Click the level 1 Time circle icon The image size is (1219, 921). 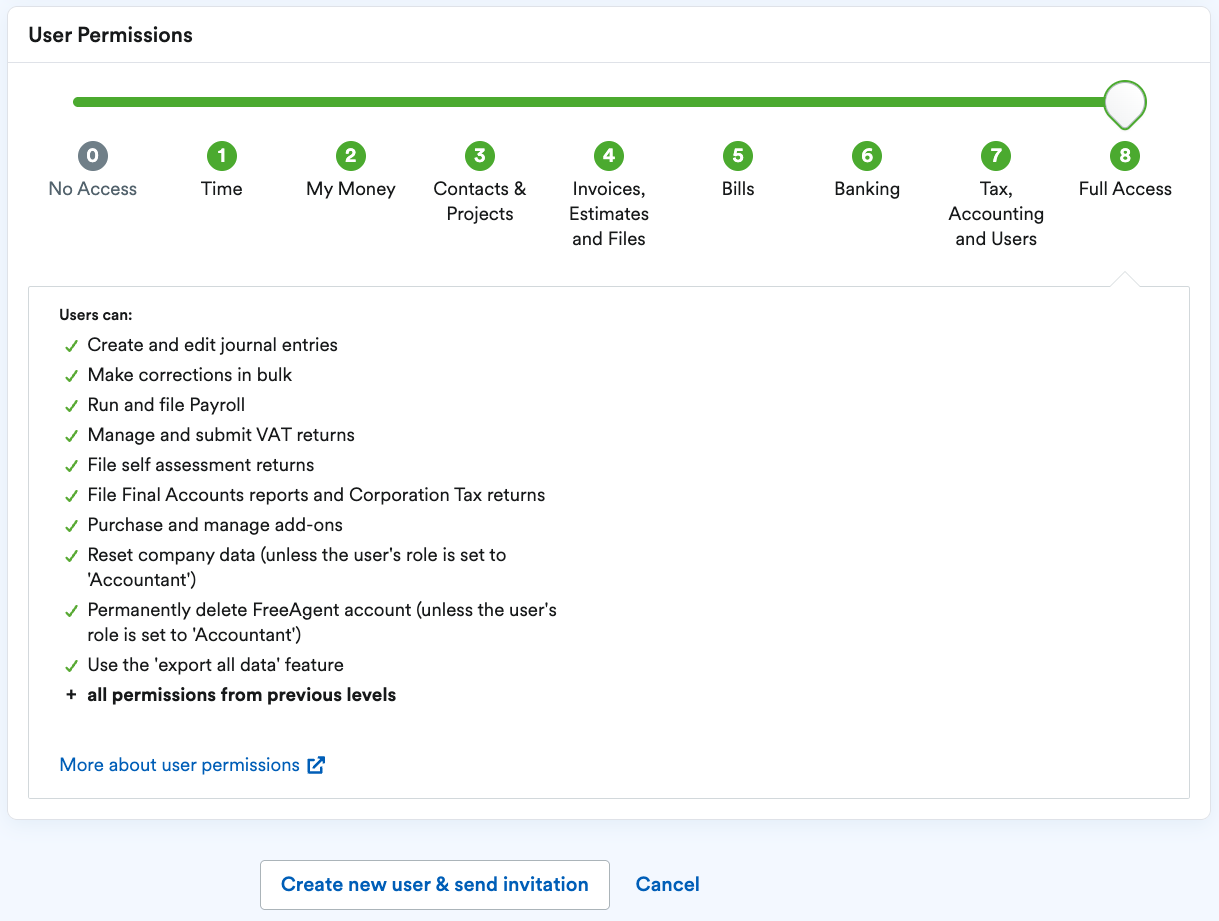coord(221,156)
